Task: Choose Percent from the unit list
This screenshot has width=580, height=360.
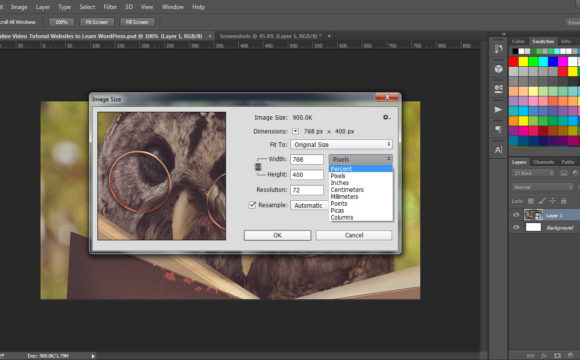Action: pos(361,169)
